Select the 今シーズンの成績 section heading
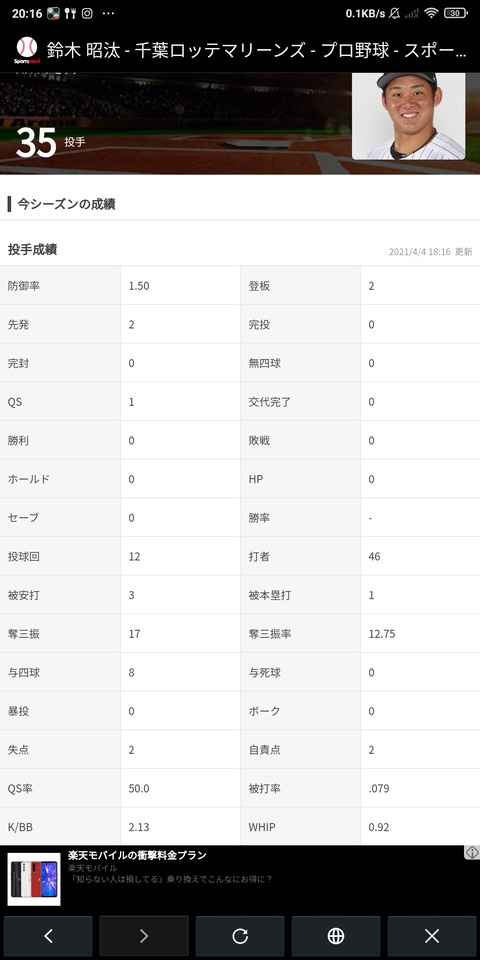The width and height of the screenshot is (480, 960). 66,204
